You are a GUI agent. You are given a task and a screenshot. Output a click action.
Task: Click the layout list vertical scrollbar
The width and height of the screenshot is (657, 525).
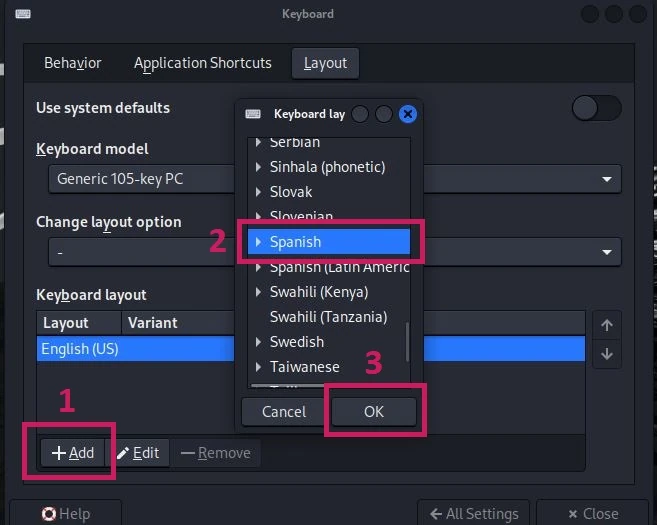tap(407, 341)
